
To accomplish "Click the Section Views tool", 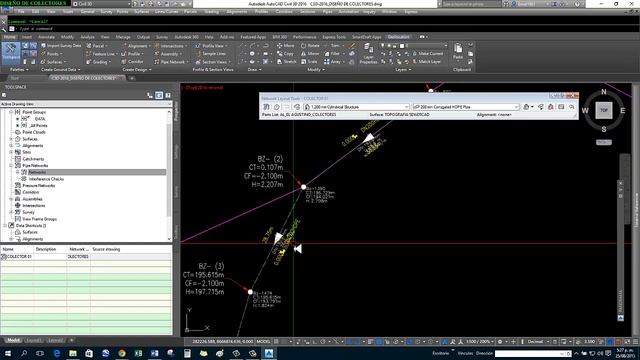I will (212, 62).
